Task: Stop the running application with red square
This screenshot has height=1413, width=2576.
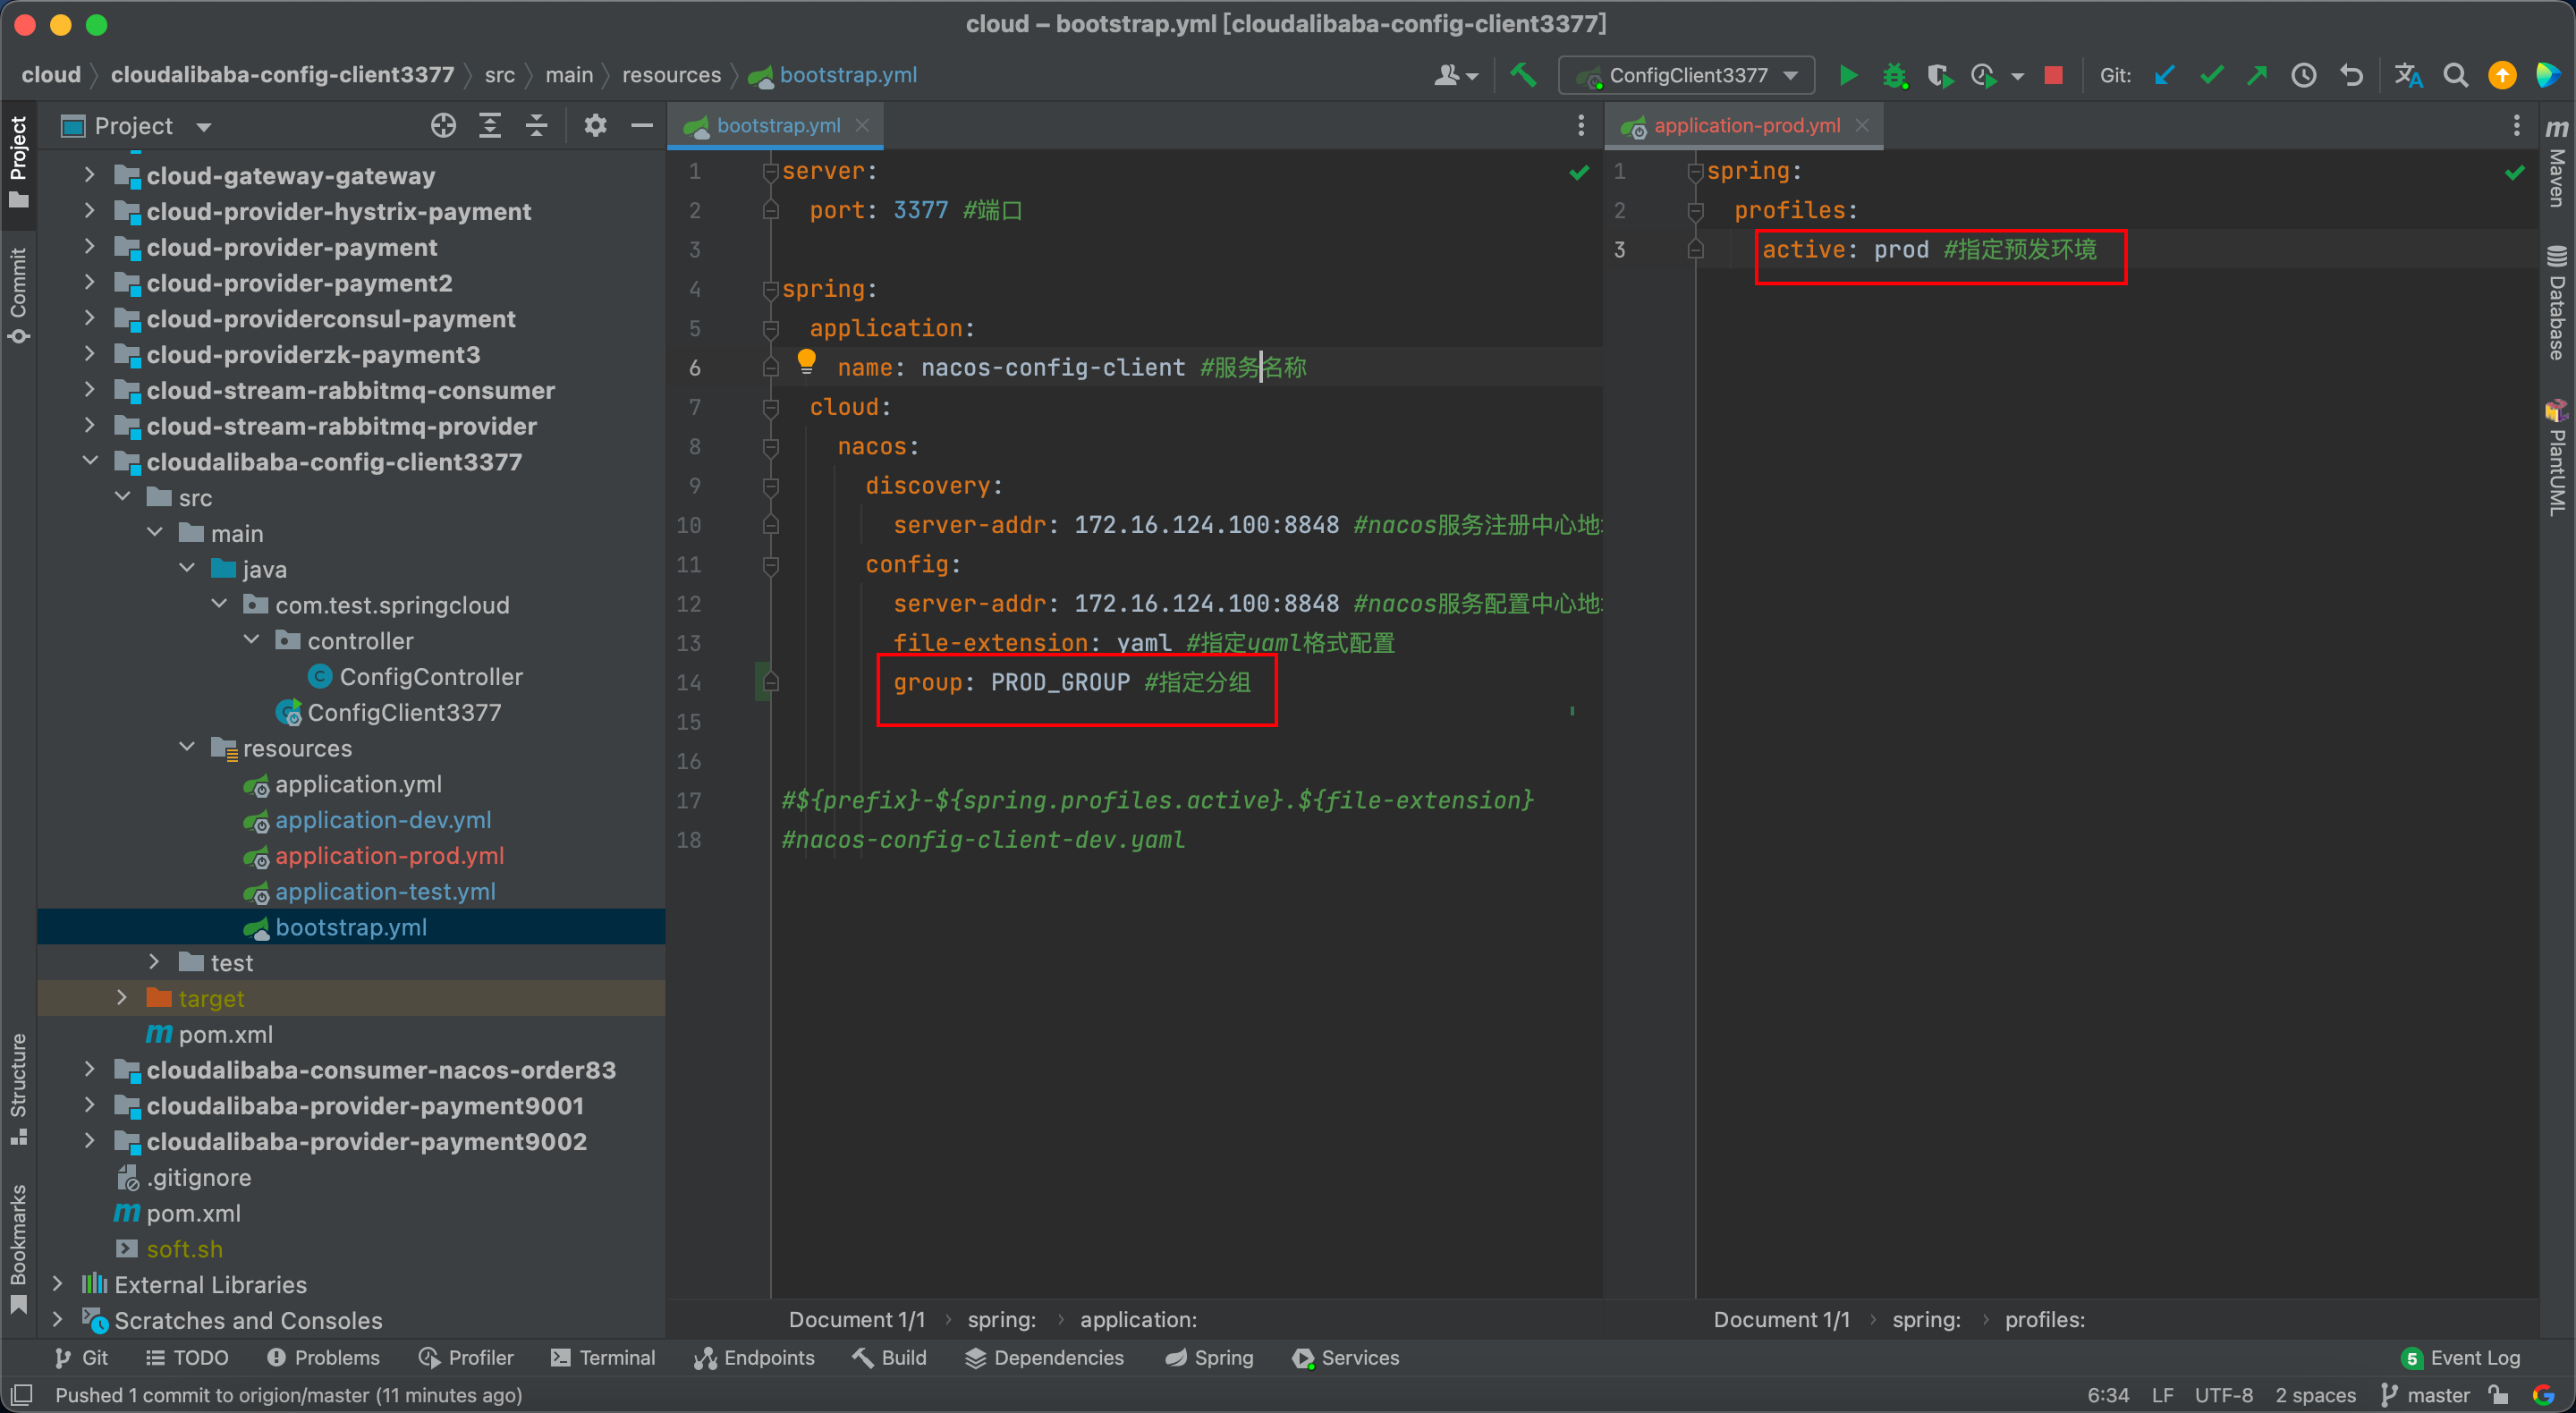Action: pyautogui.click(x=2053, y=75)
